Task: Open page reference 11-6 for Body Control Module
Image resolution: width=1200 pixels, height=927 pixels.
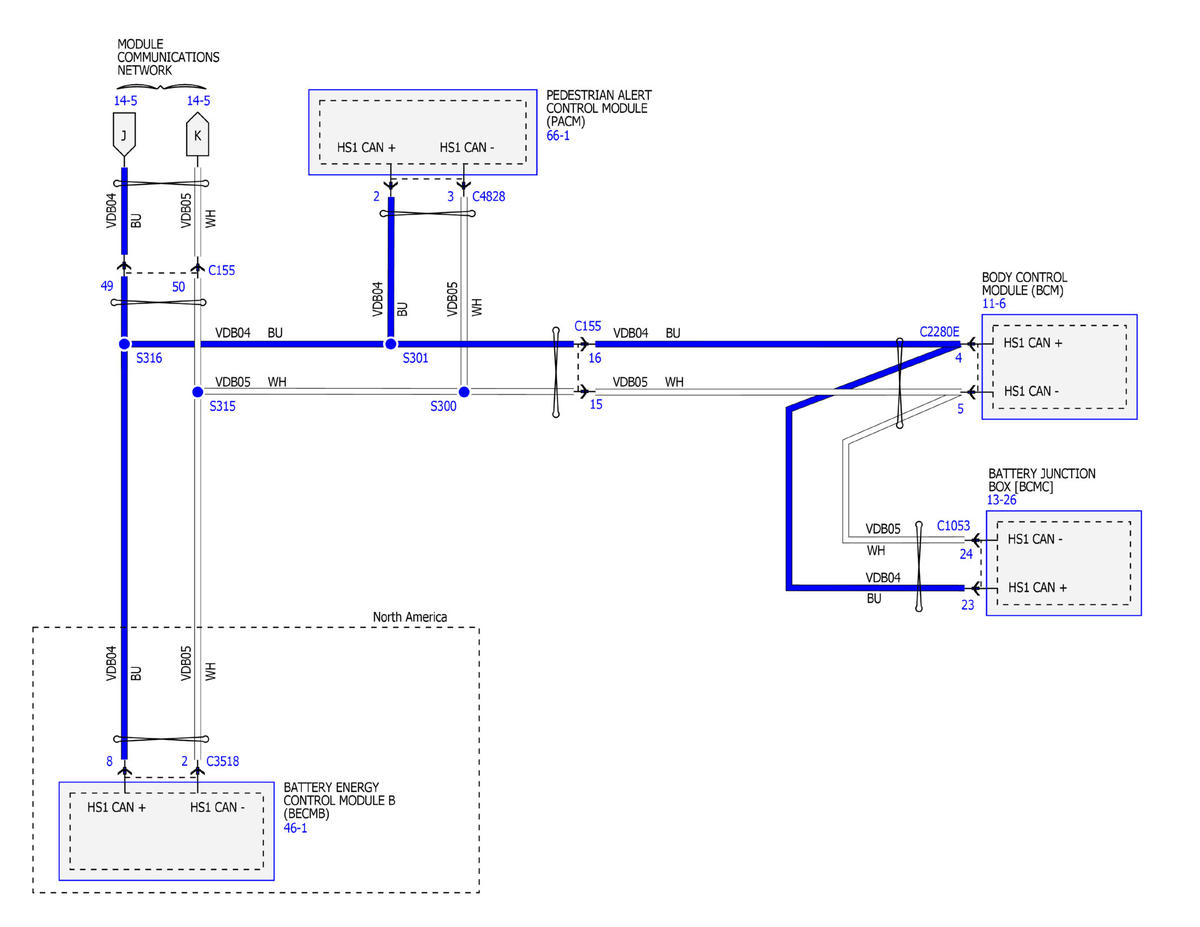Action: pos(995,303)
